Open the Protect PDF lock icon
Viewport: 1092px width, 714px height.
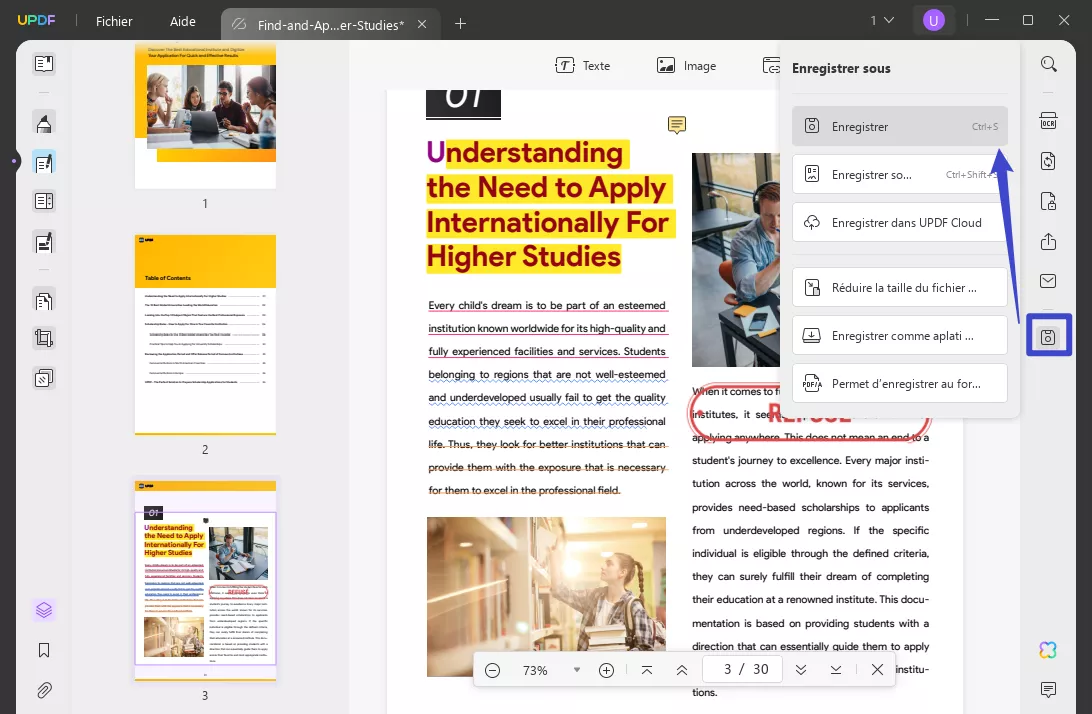point(1048,201)
